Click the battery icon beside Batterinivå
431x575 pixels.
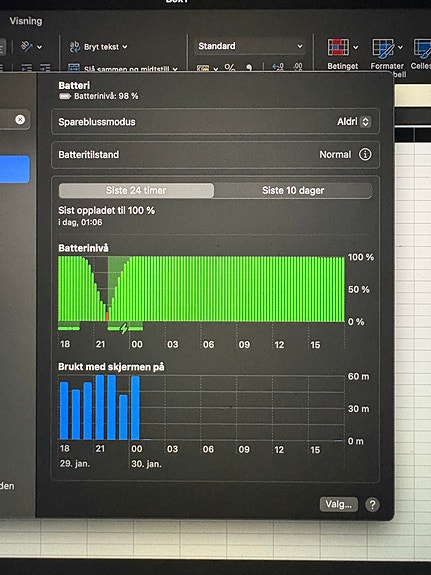coord(65,96)
